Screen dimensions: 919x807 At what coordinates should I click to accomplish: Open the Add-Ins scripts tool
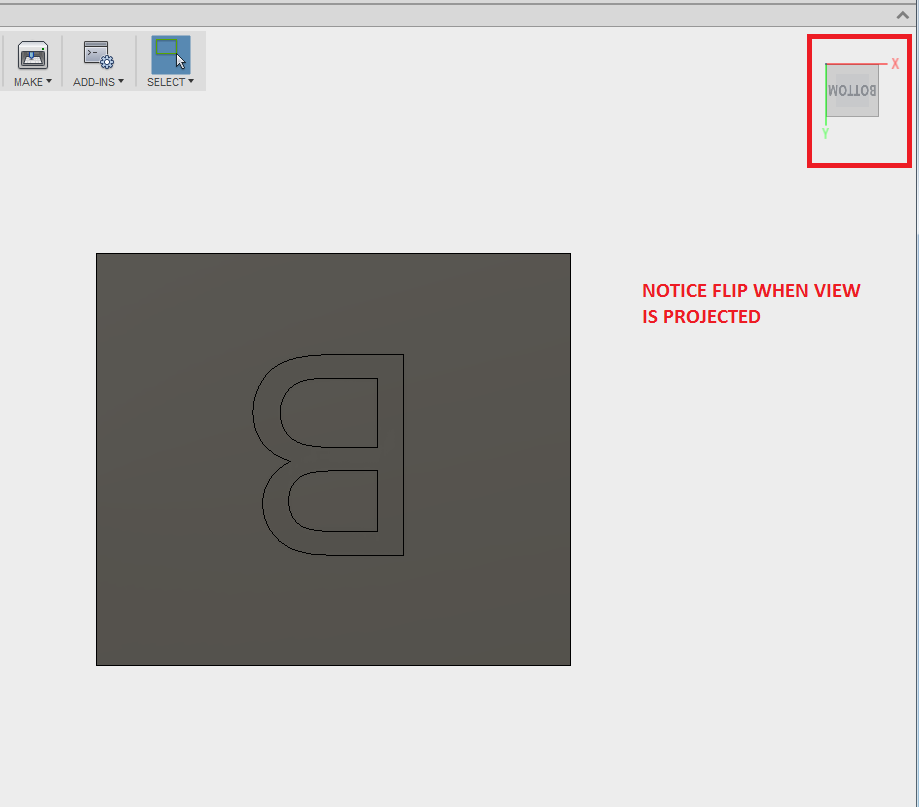click(x=98, y=55)
